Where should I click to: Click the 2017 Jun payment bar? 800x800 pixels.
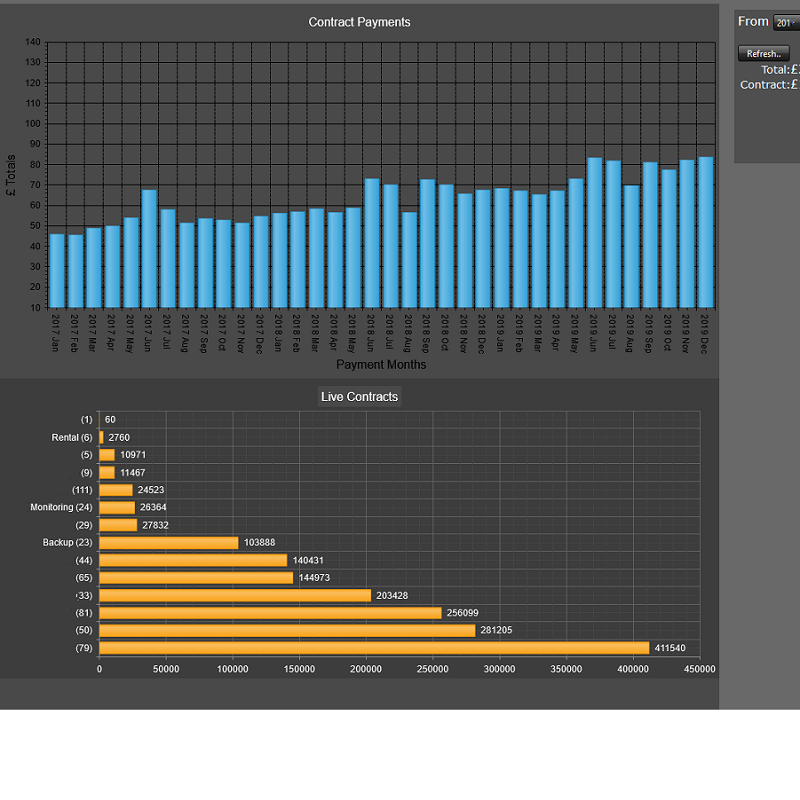(149, 248)
